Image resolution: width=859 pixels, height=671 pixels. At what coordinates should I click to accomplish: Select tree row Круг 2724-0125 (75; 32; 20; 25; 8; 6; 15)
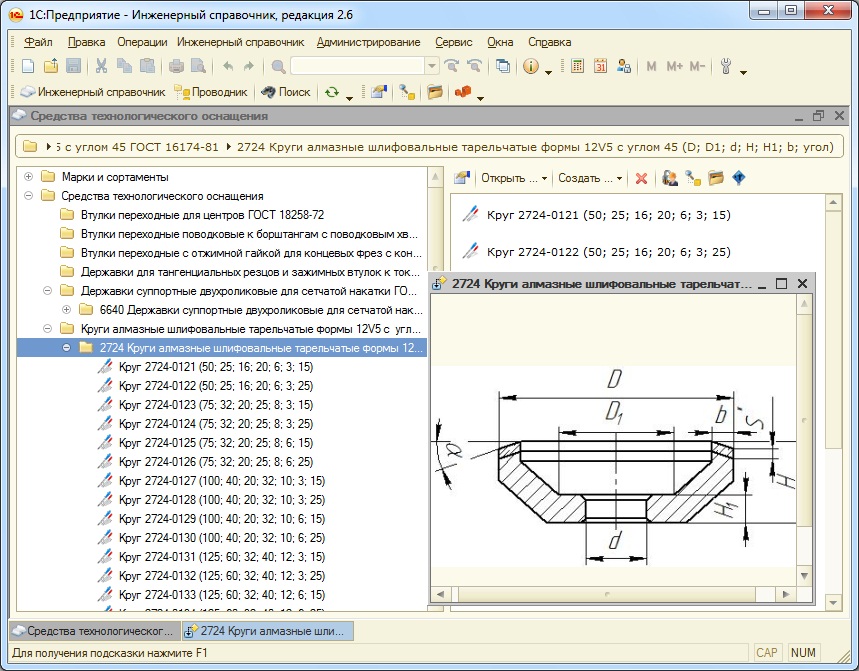point(216,443)
